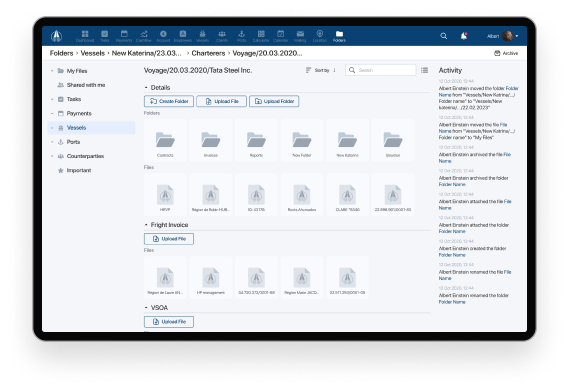Open the Contracts folder

click(x=165, y=141)
